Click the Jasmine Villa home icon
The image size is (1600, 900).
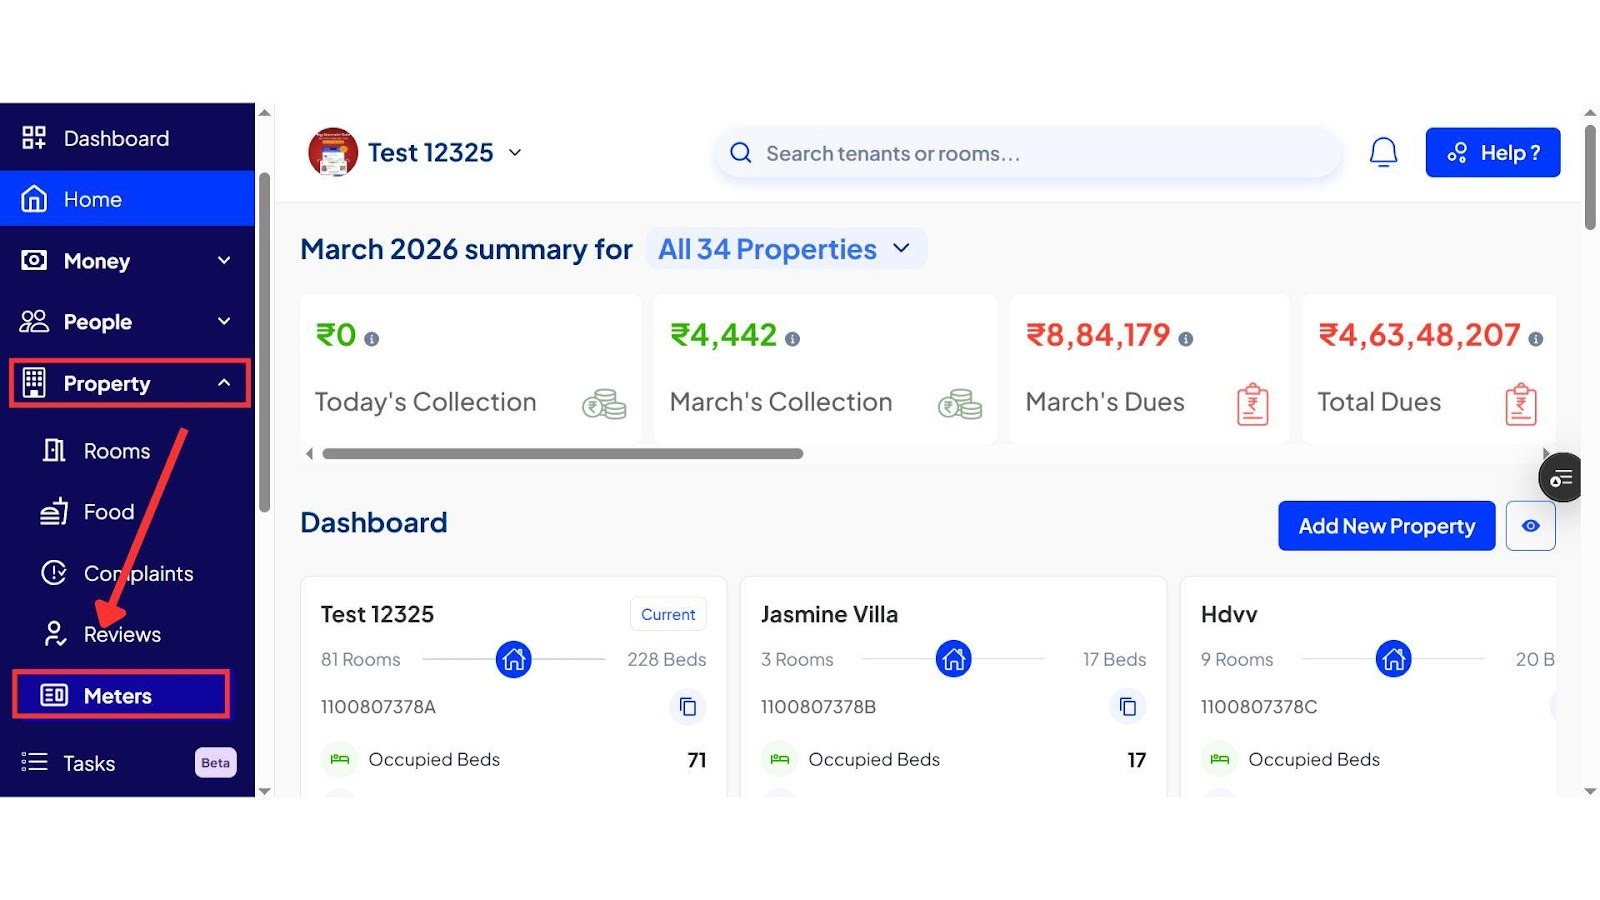coord(953,659)
